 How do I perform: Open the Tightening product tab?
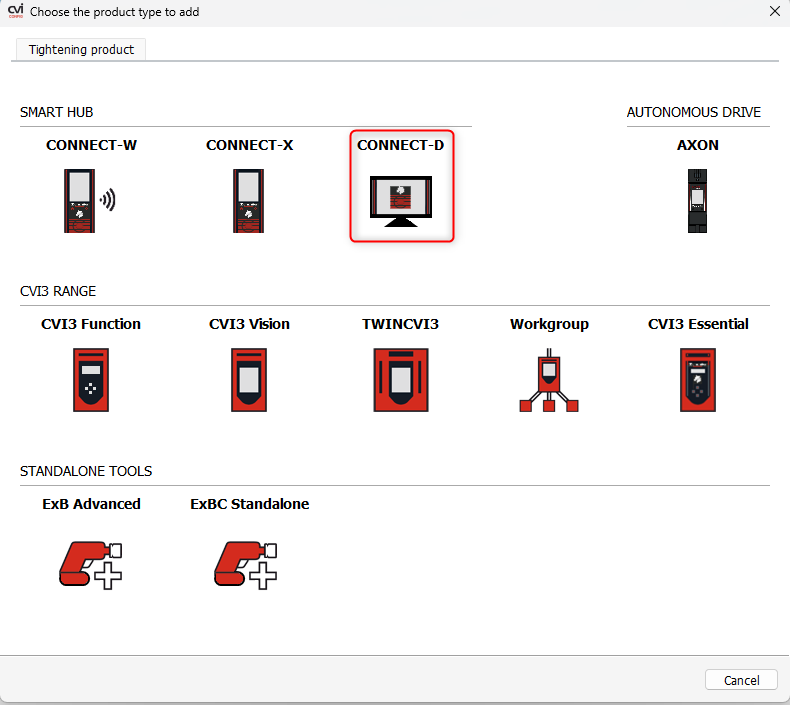81,49
